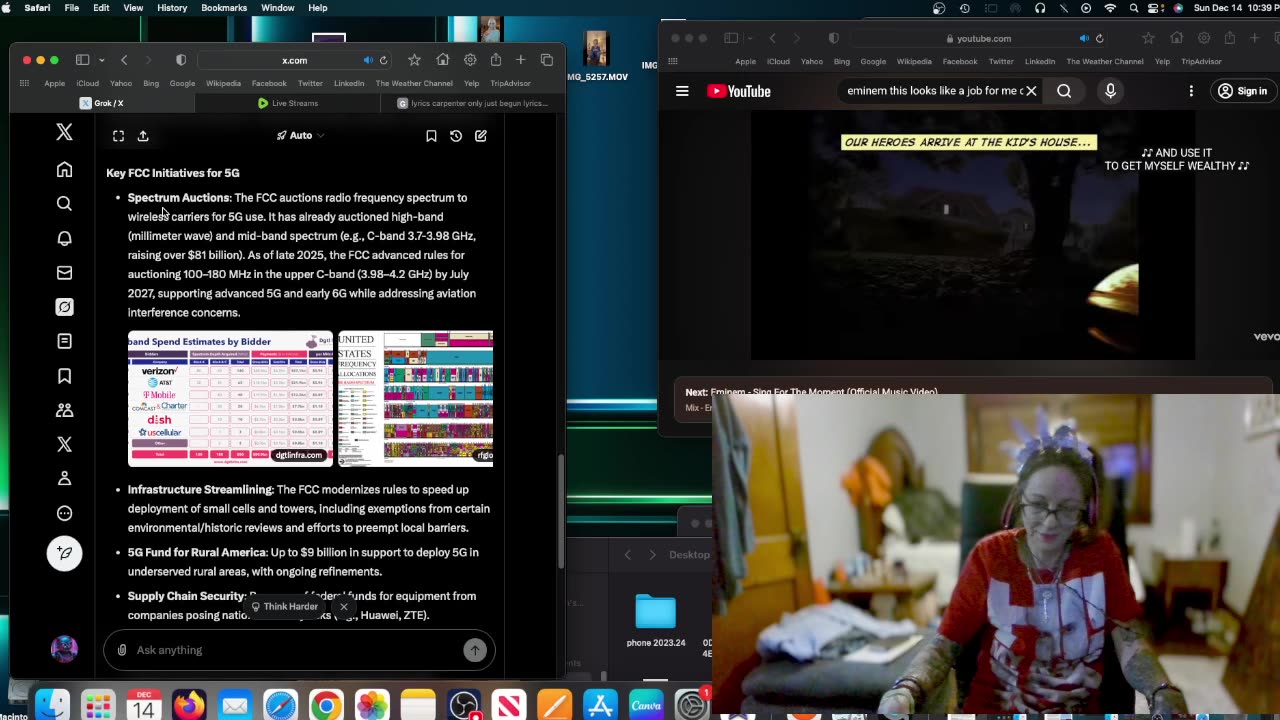Open phone 2023.24 folder on desktop
This screenshot has width=1280, height=720.
tap(656, 621)
